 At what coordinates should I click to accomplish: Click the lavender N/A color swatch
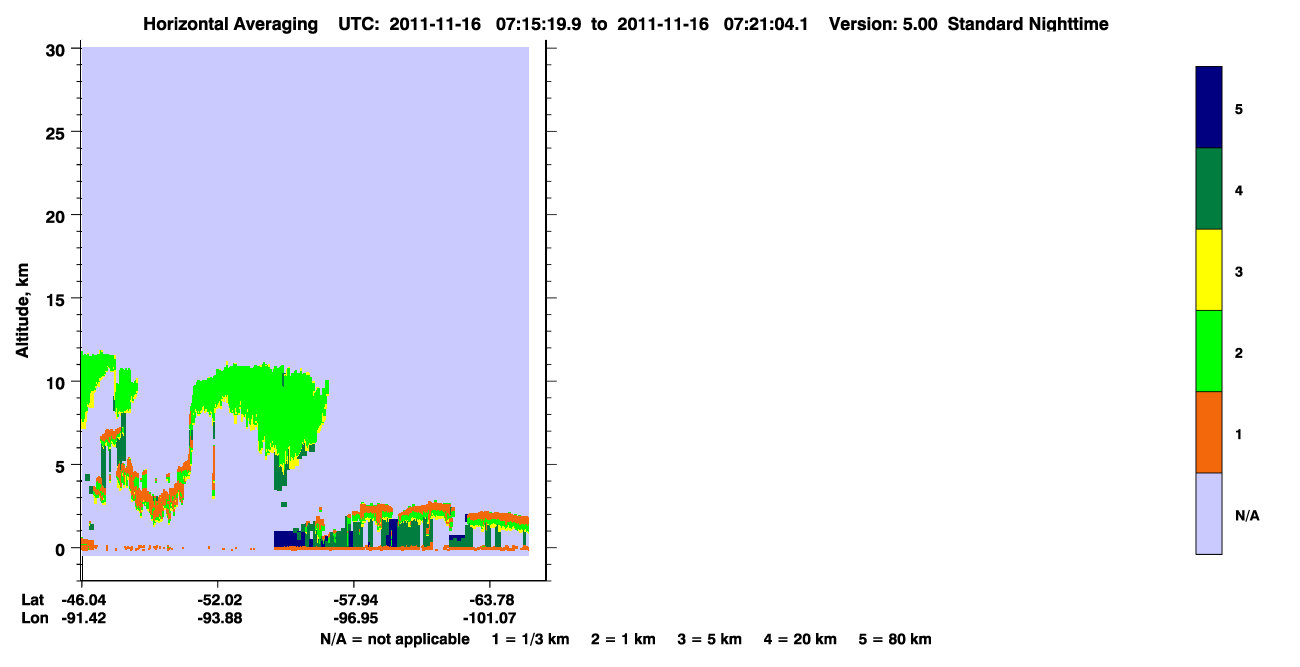tap(1209, 513)
